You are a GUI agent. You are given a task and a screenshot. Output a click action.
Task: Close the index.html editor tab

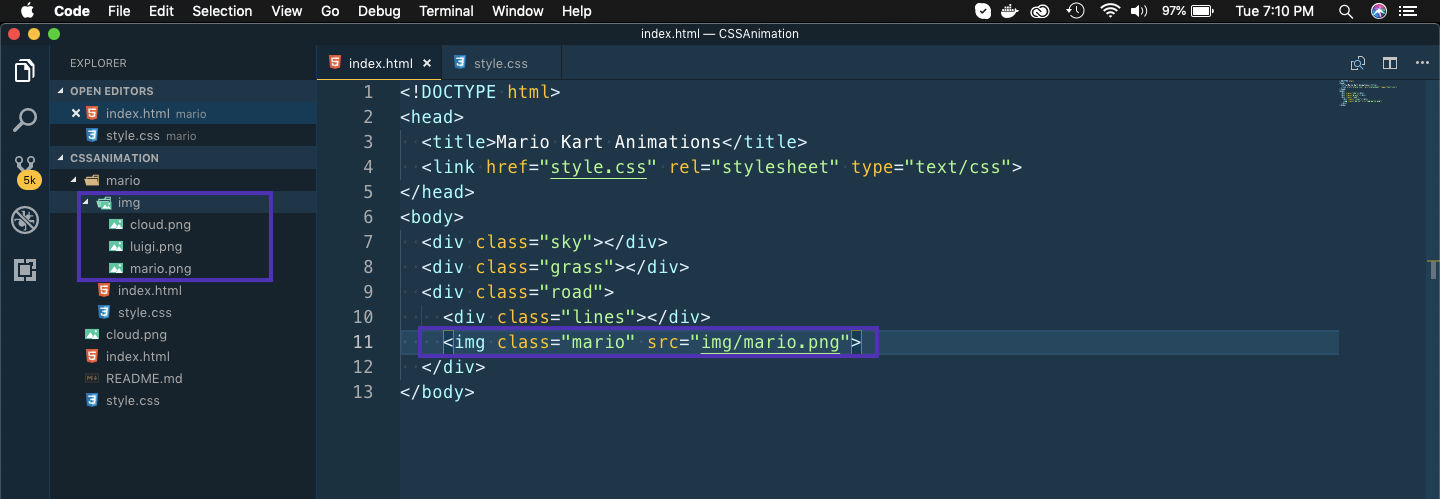coord(427,63)
